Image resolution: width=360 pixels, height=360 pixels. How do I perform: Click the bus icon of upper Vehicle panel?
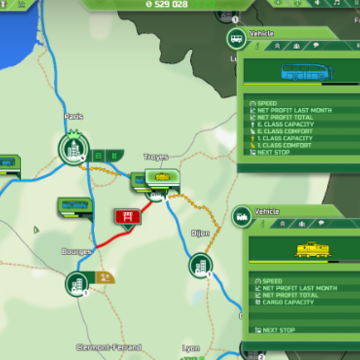[236, 38]
